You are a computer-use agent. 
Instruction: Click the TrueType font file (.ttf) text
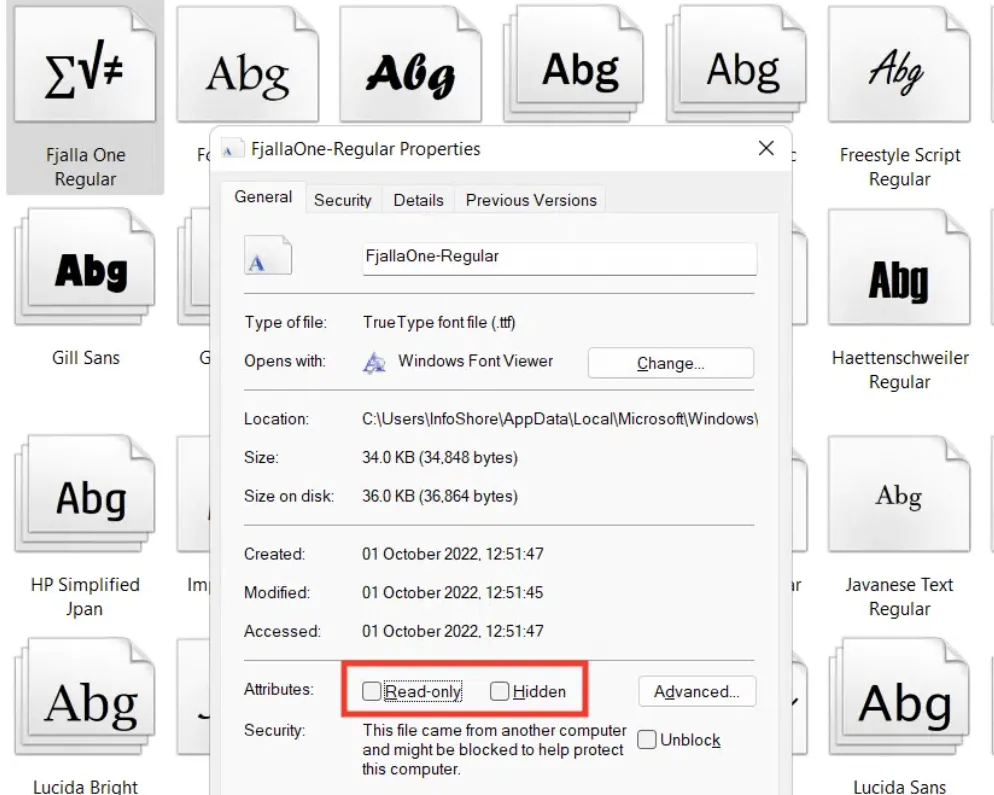coord(439,323)
